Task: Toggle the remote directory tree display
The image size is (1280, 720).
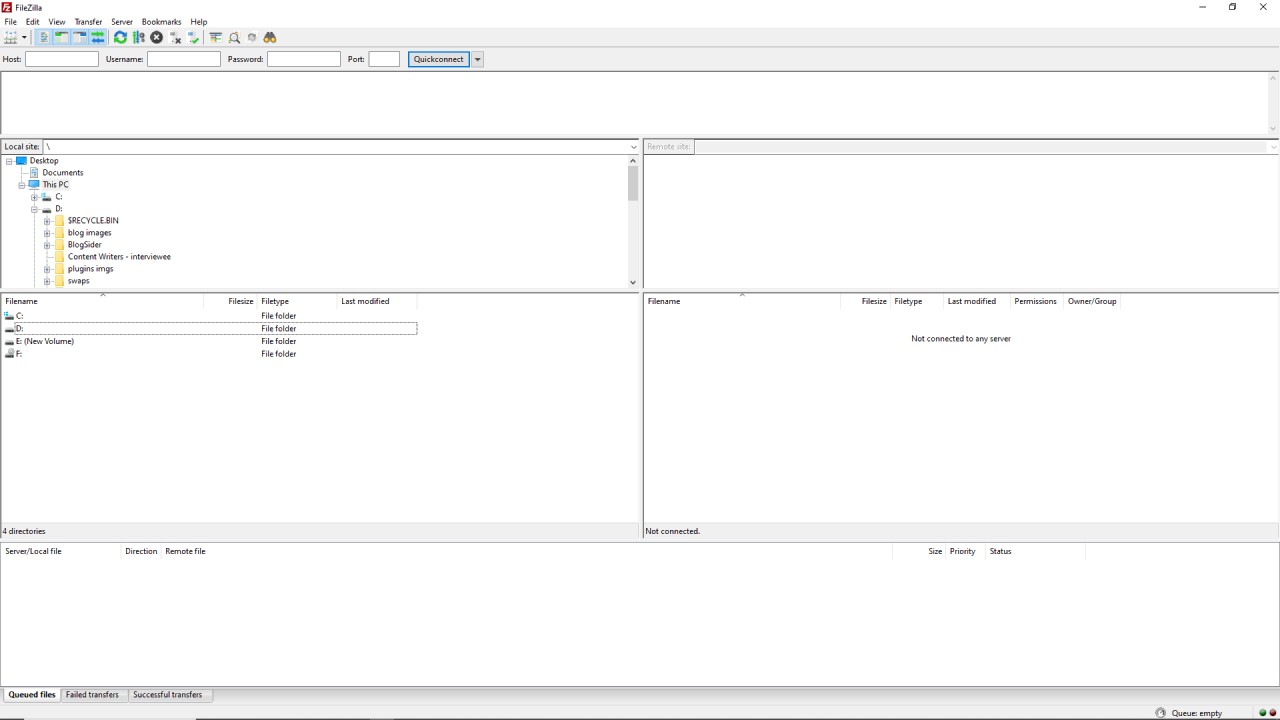Action: [x=80, y=37]
